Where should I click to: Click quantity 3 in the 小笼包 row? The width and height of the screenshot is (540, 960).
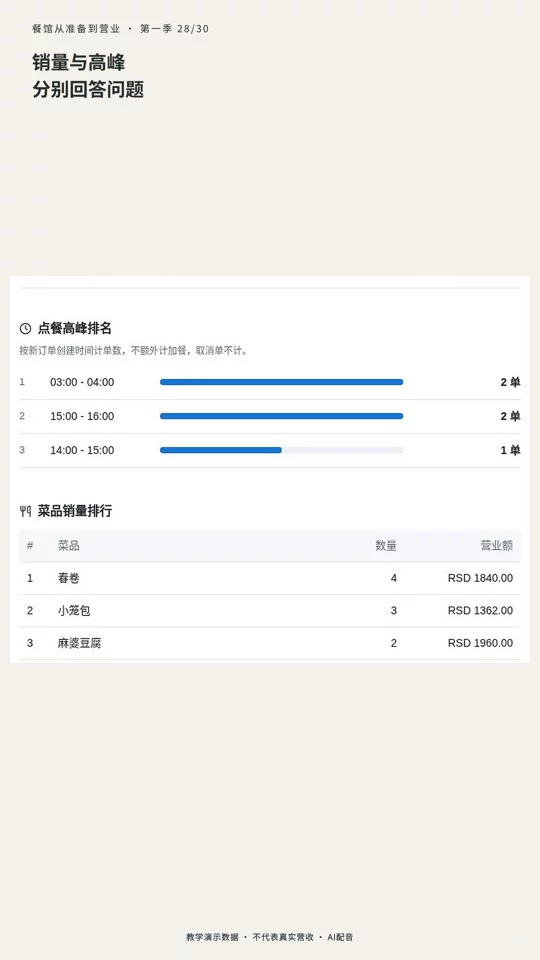pyautogui.click(x=394, y=610)
